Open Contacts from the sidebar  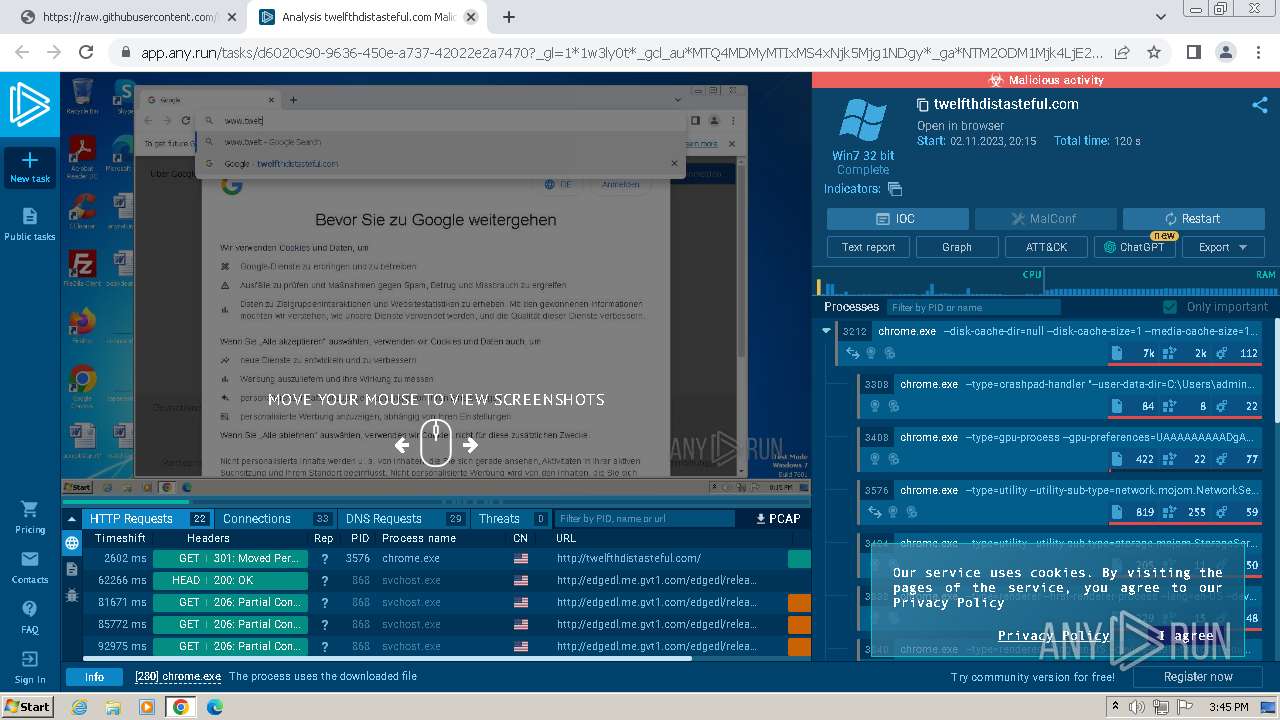click(30, 567)
